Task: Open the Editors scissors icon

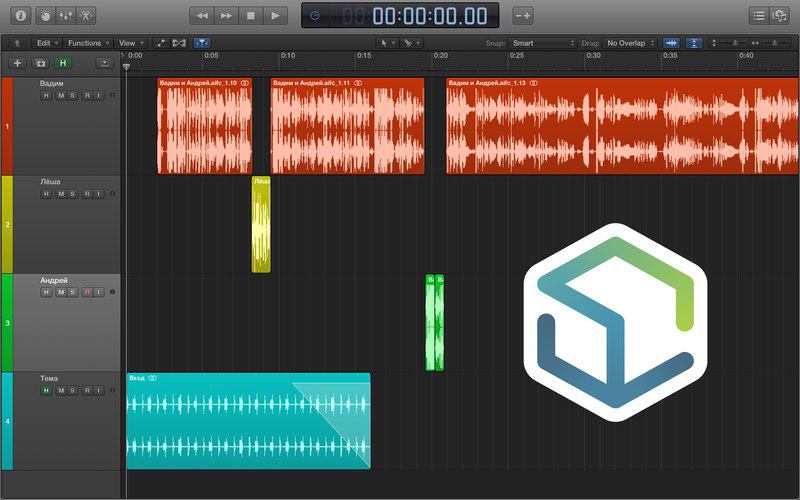Action: (86, 16)
